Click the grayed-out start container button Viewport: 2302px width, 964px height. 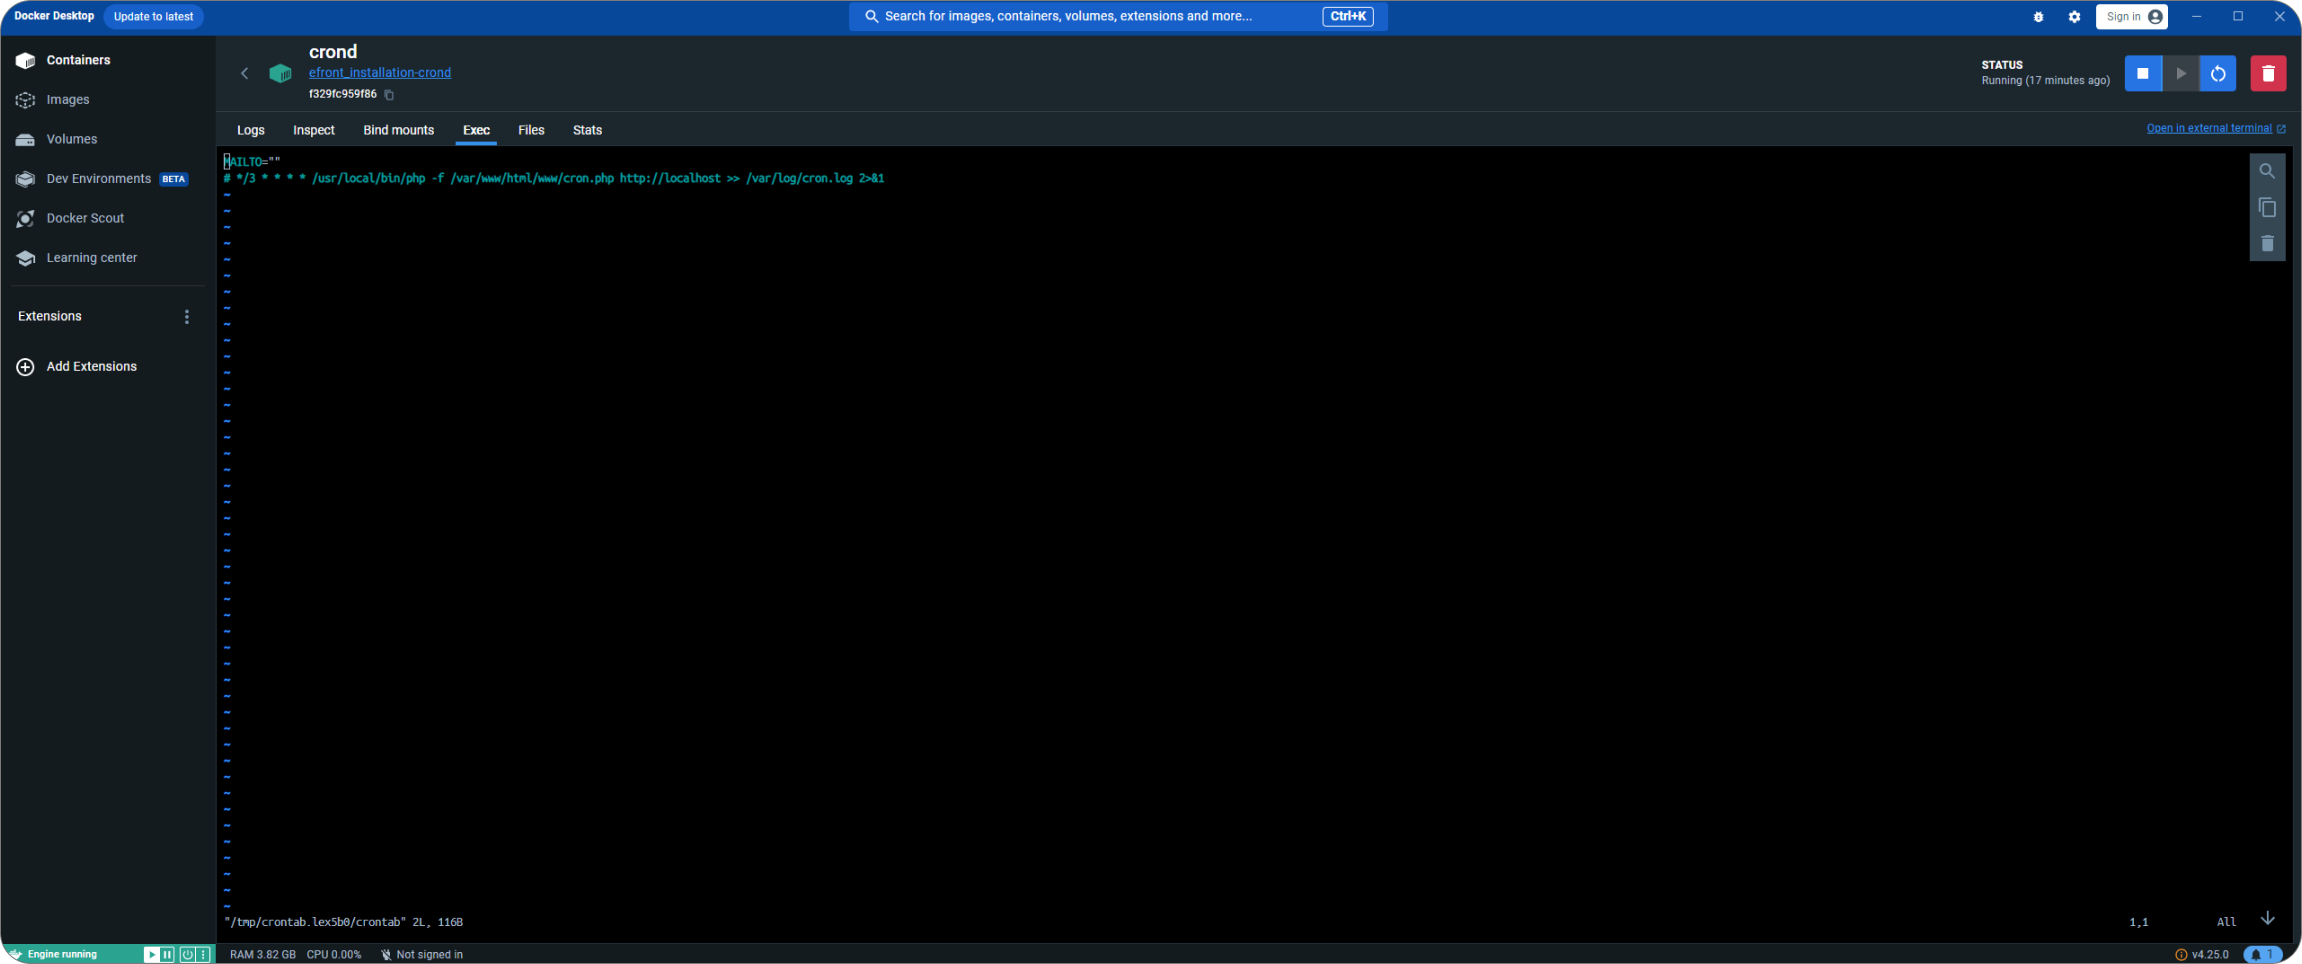tap(2181, 74)
